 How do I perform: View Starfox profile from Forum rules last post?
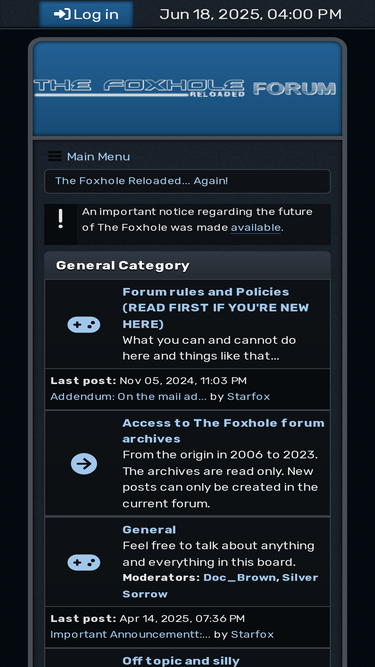248,396
